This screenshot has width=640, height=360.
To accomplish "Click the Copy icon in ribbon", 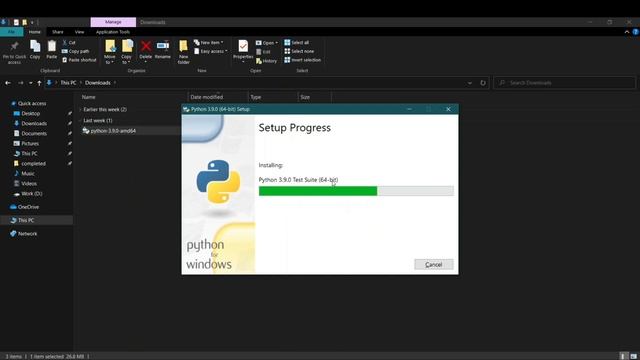I will tap(35, 46).
